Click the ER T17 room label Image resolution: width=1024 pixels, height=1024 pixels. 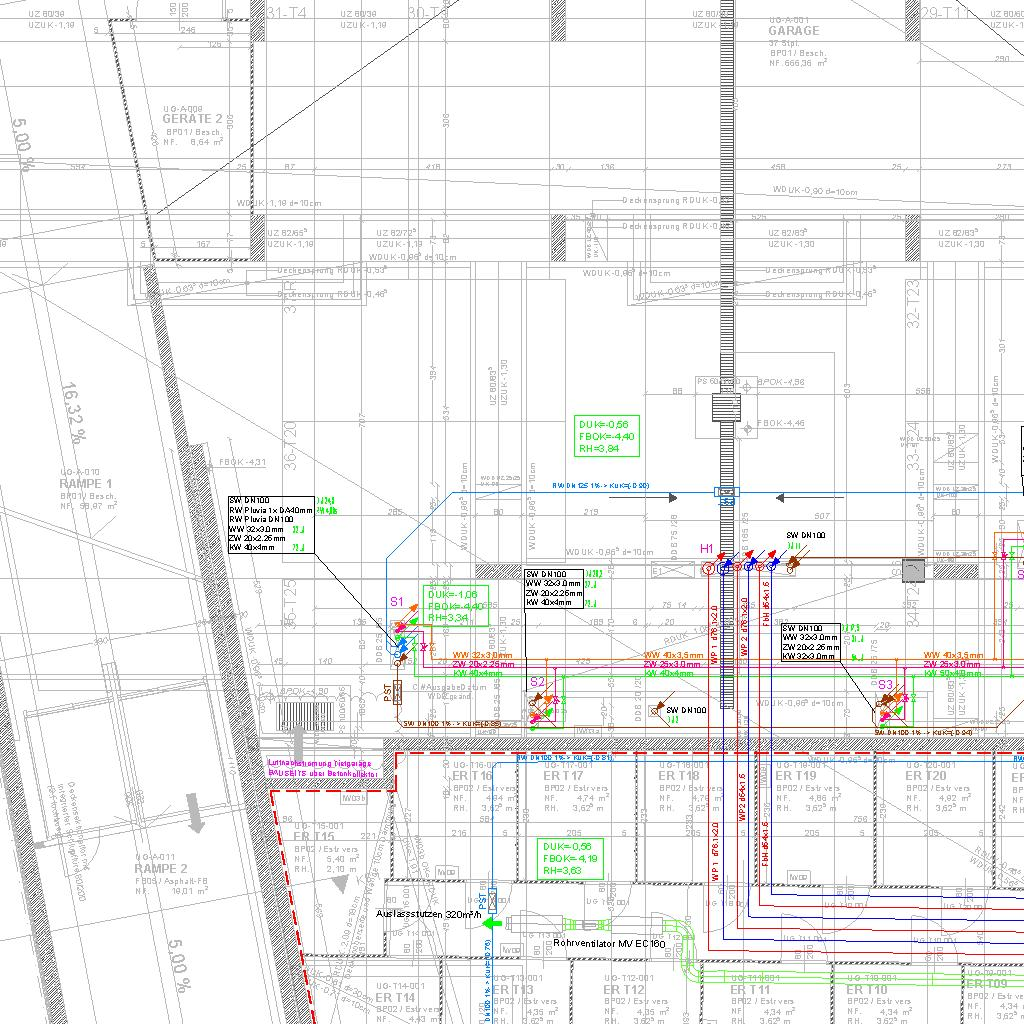(563, 776)
